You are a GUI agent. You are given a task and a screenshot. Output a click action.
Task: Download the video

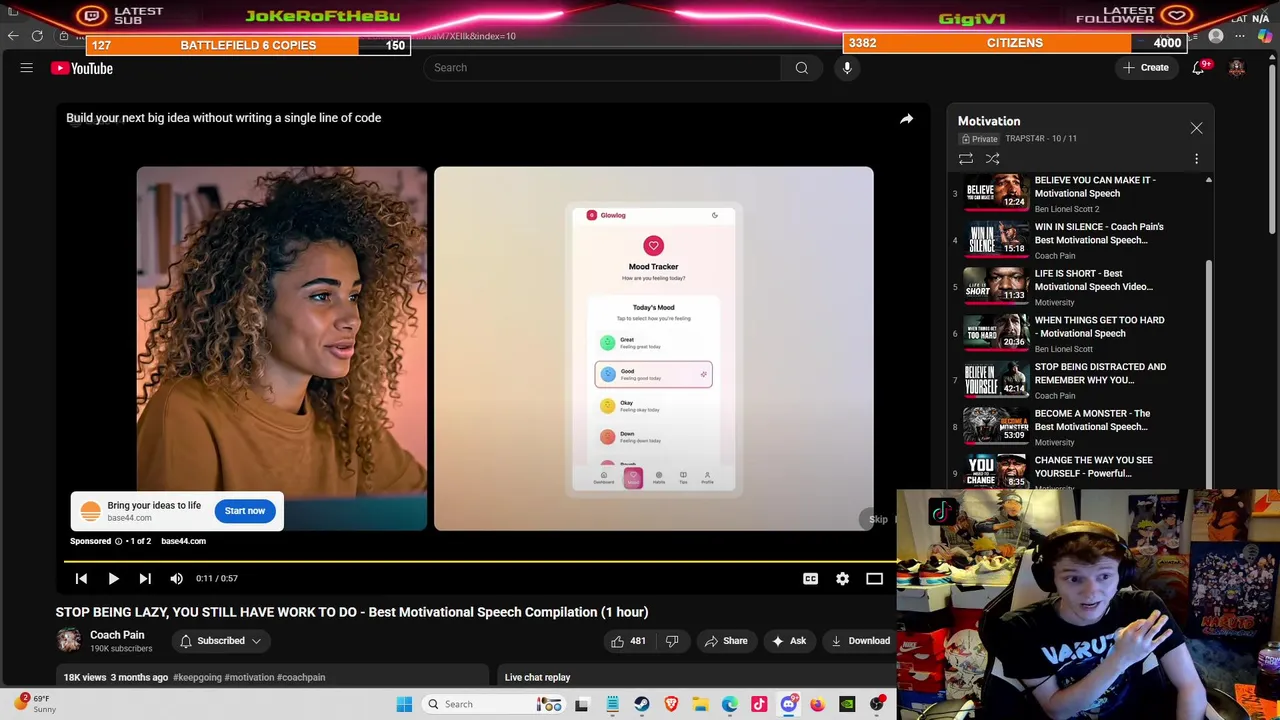click(x=860, y=641)
